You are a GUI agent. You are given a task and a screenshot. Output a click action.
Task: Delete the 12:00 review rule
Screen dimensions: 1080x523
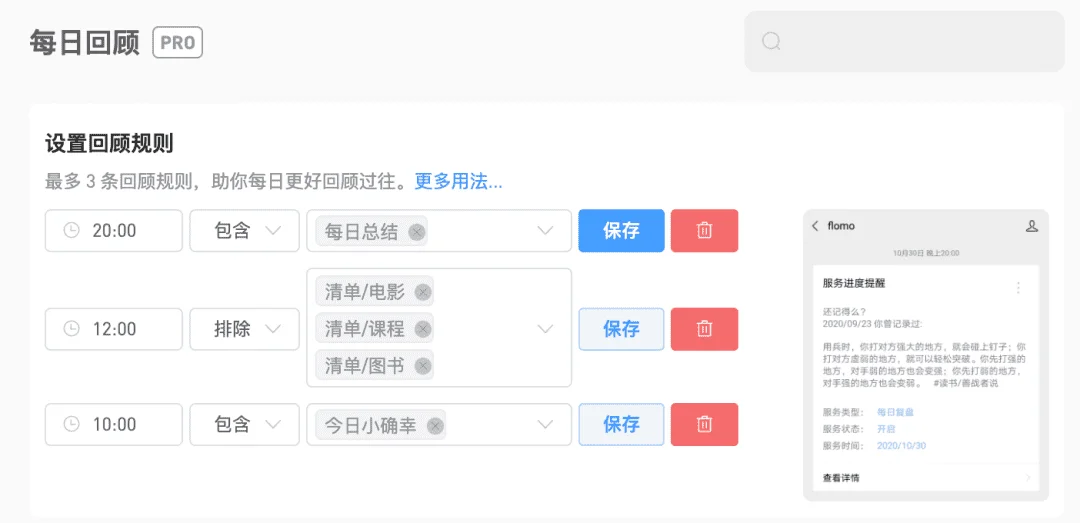704,329
